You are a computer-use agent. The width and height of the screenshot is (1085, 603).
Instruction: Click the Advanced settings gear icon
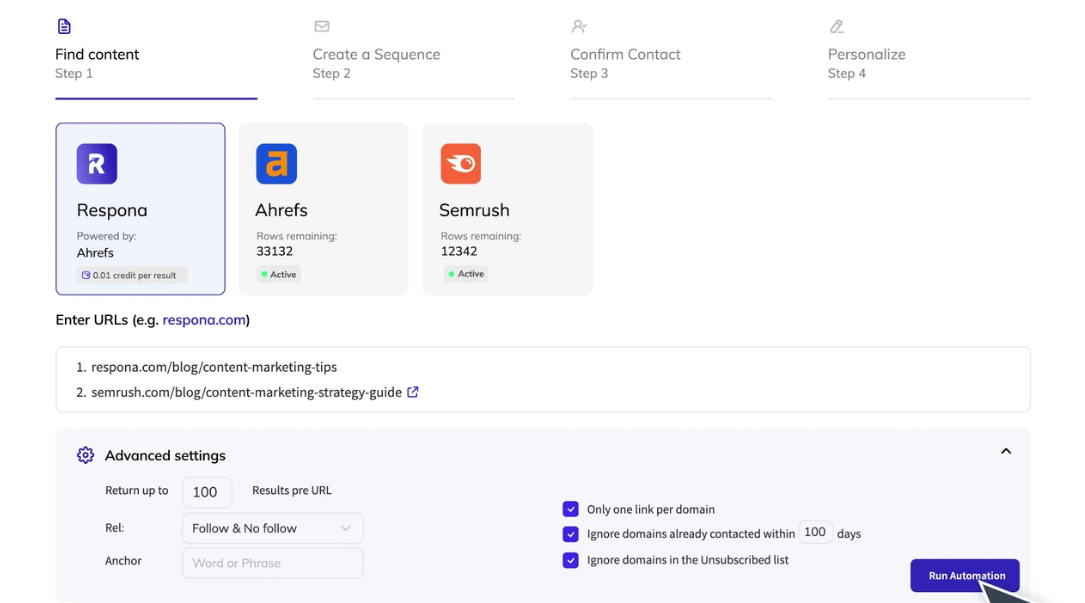pyautogui.click(x=85, y=455)
